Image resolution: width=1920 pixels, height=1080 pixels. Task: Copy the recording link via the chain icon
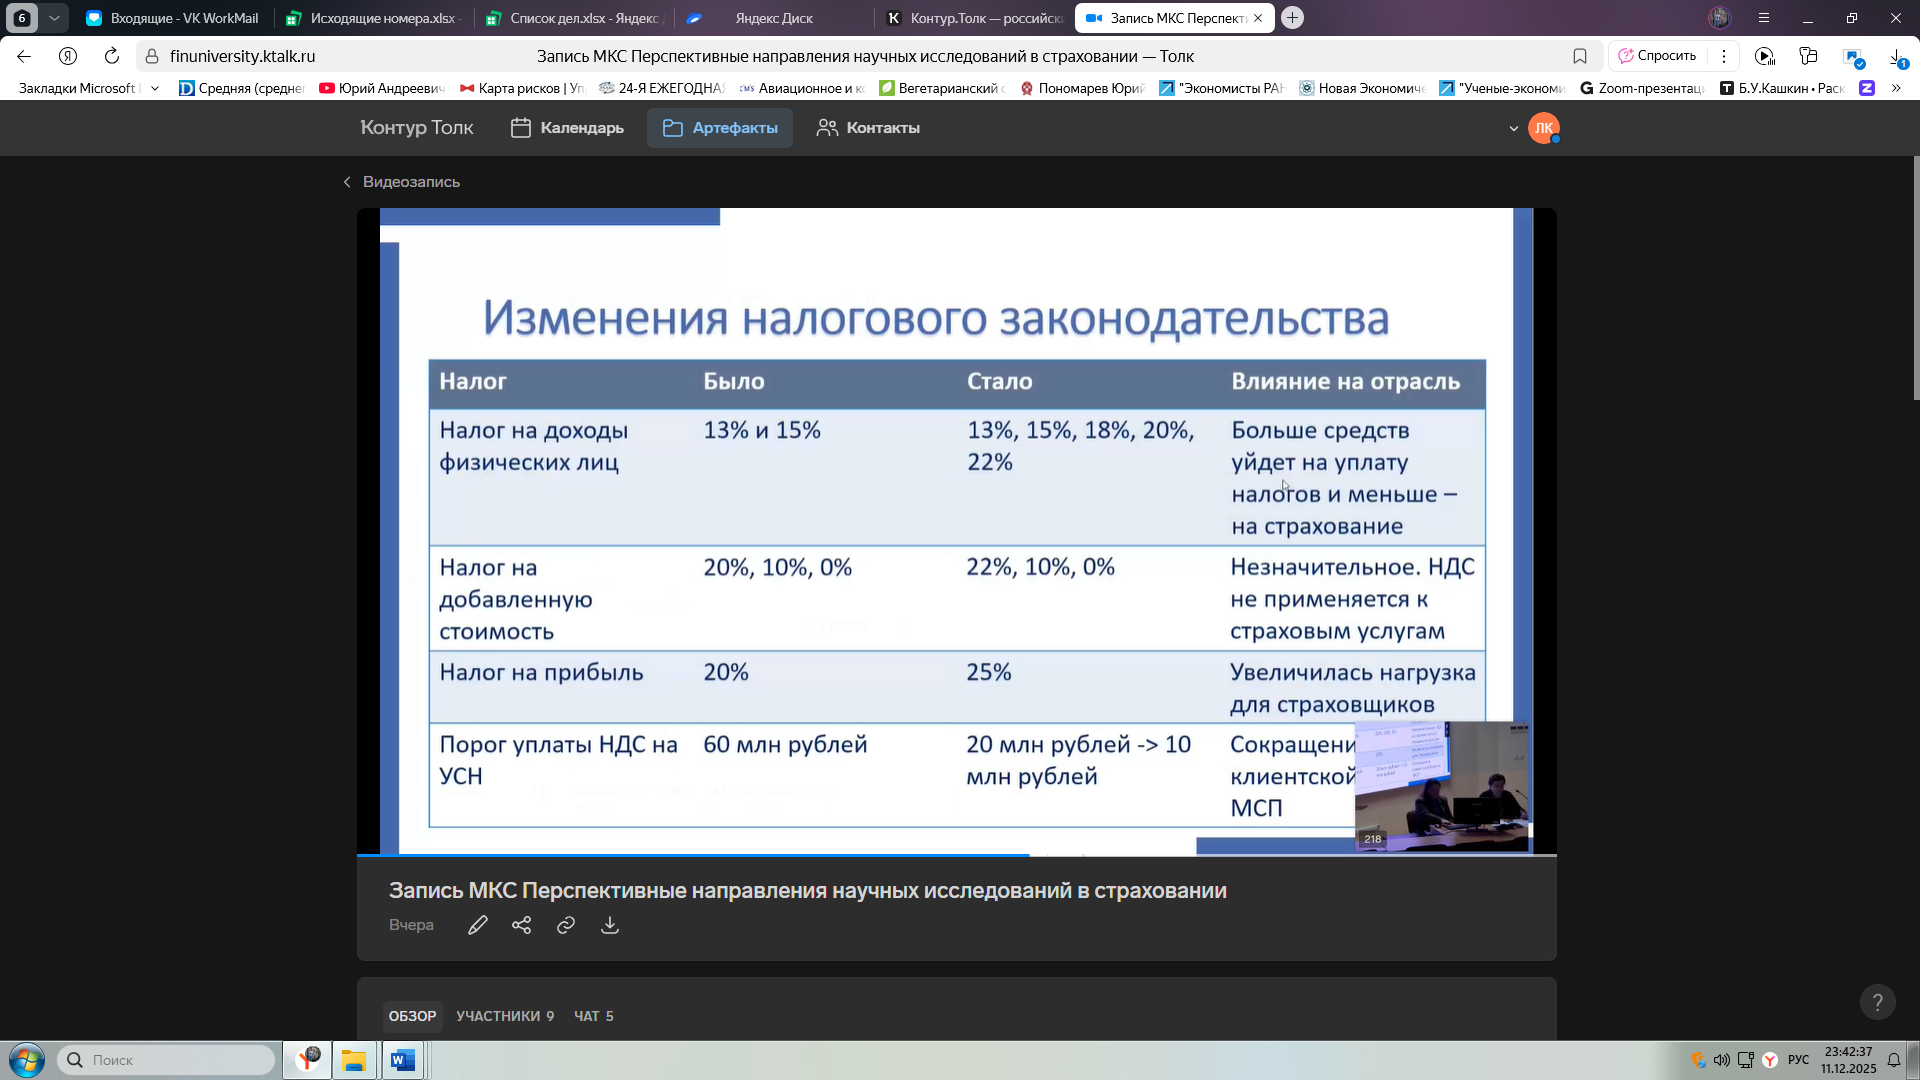(566, 925)
